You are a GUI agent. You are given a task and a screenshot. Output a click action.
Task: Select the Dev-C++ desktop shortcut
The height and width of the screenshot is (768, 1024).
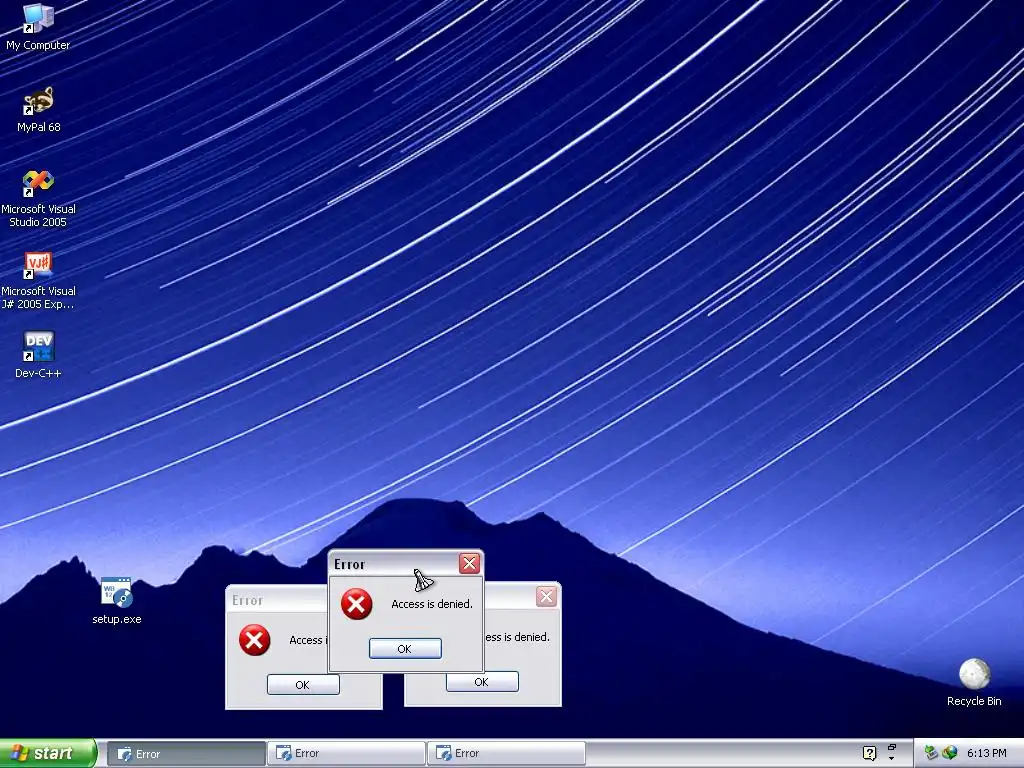tap(38, 355)
